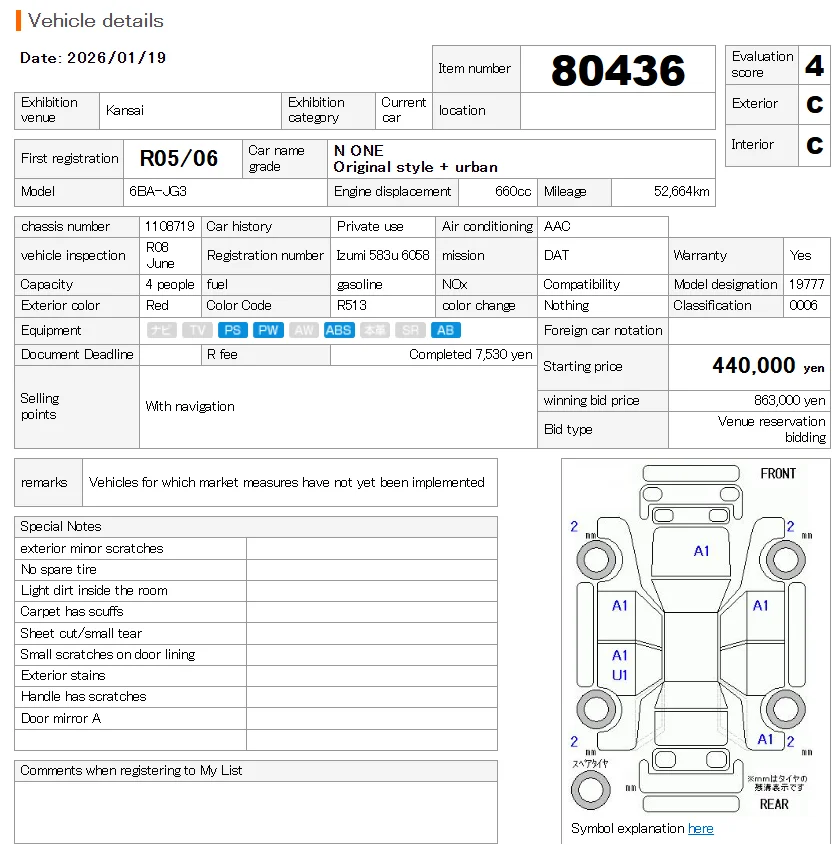Open the Exhibition venue field showing Kansai

[190, 110]
